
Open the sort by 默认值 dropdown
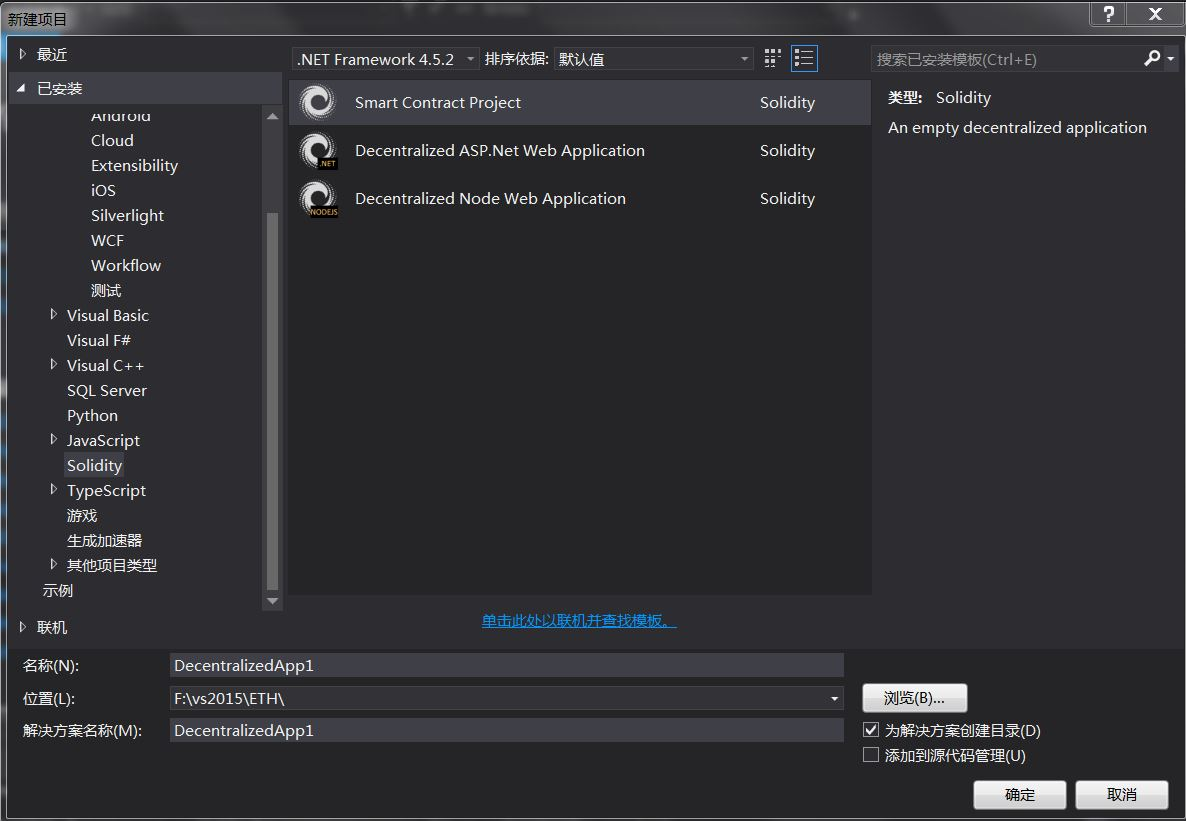pos(654,59)
